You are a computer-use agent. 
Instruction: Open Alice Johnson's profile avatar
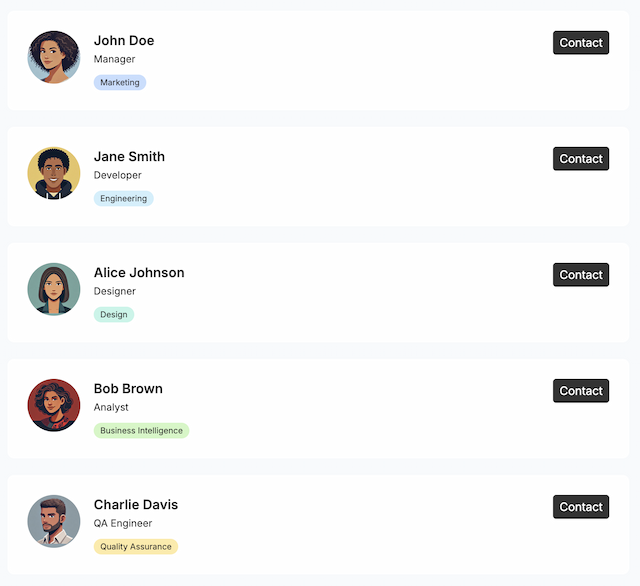[x=54, y=289]
